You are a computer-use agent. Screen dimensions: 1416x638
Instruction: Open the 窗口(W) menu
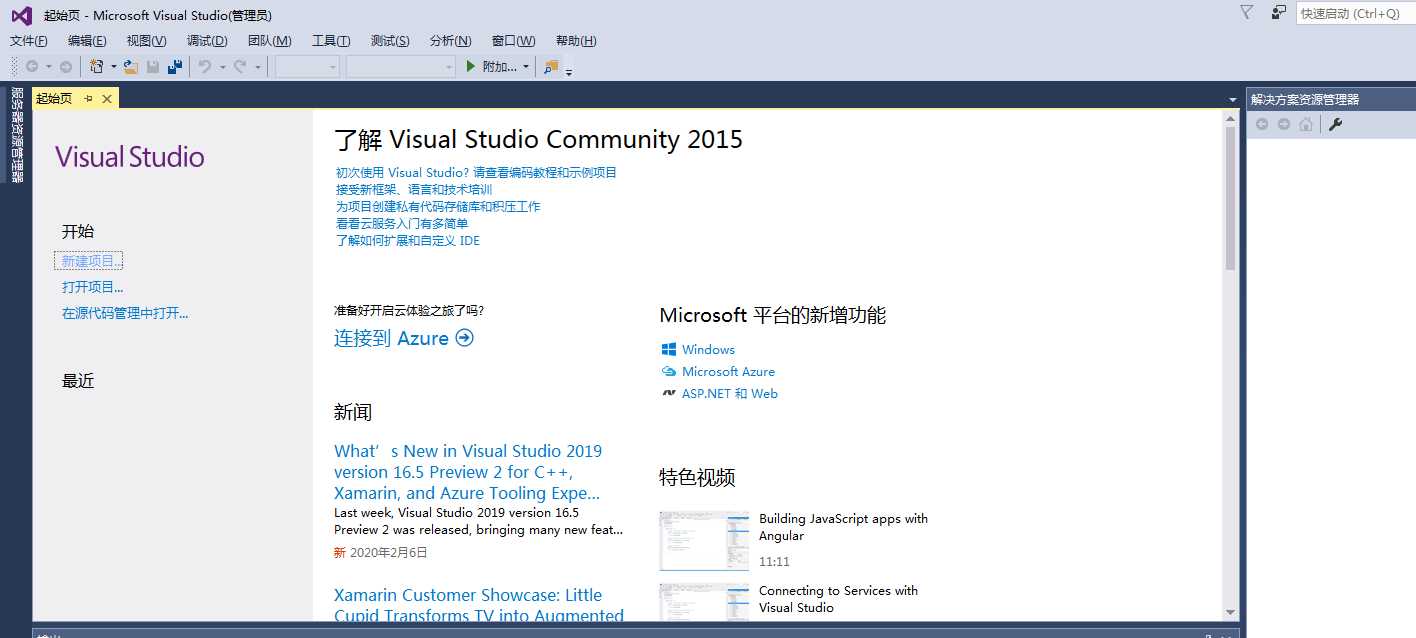pyautogui.click(x=514, y=41)
